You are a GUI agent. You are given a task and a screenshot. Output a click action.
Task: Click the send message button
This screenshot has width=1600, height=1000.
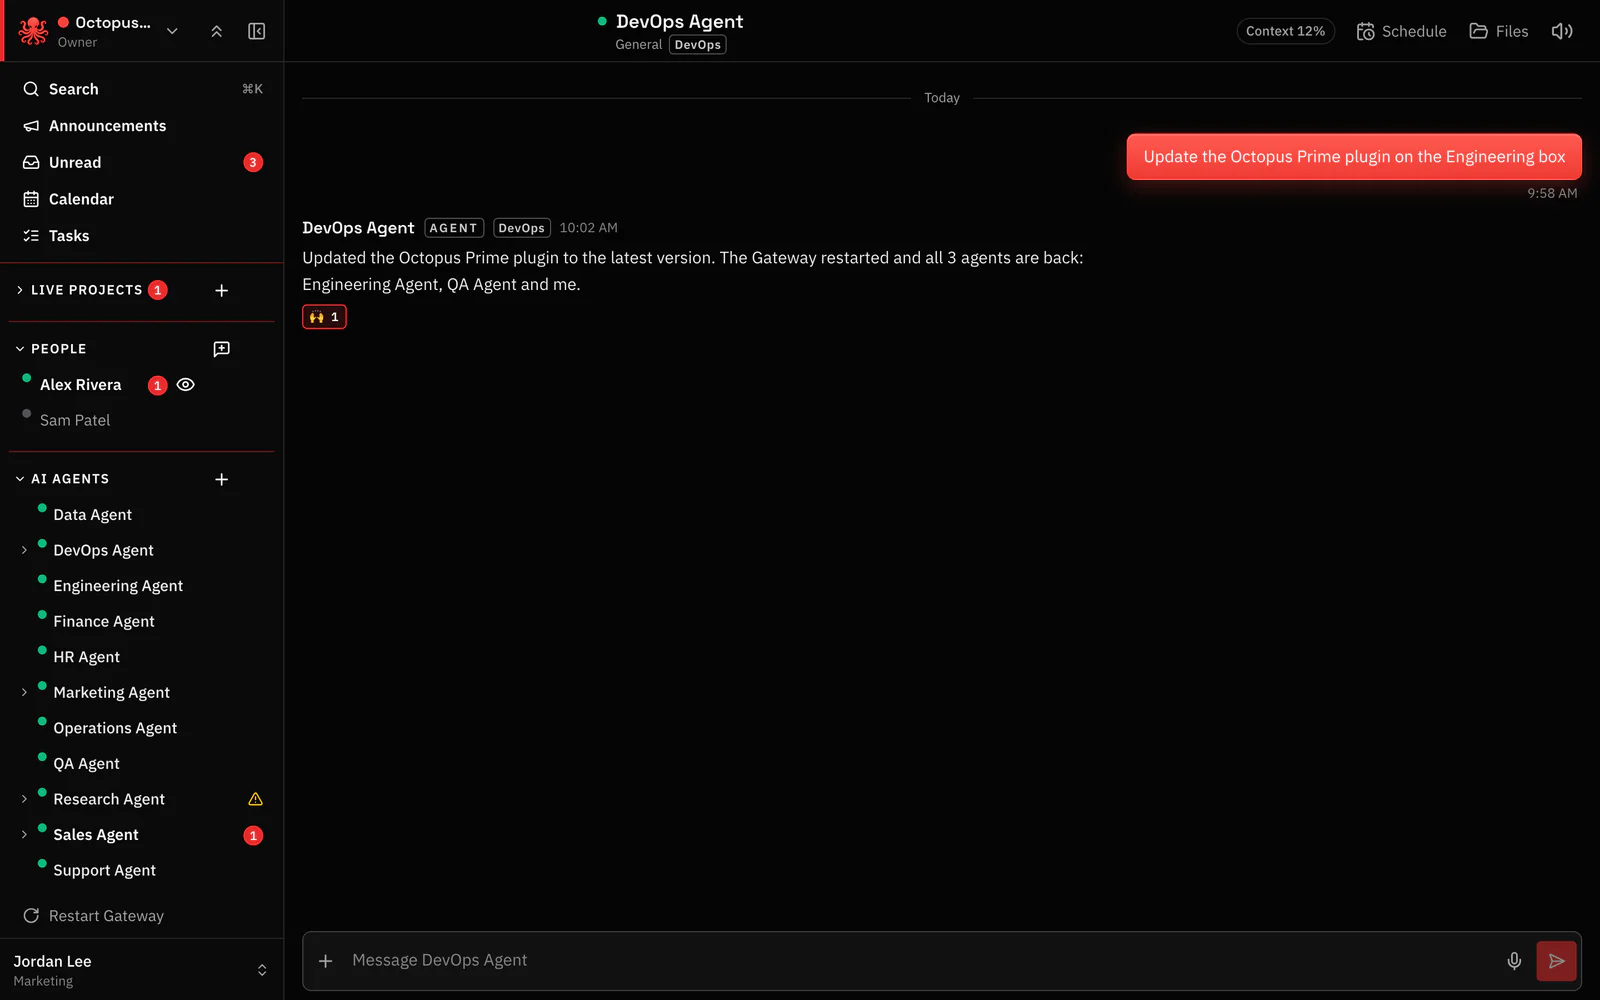tap(1556, 961)
